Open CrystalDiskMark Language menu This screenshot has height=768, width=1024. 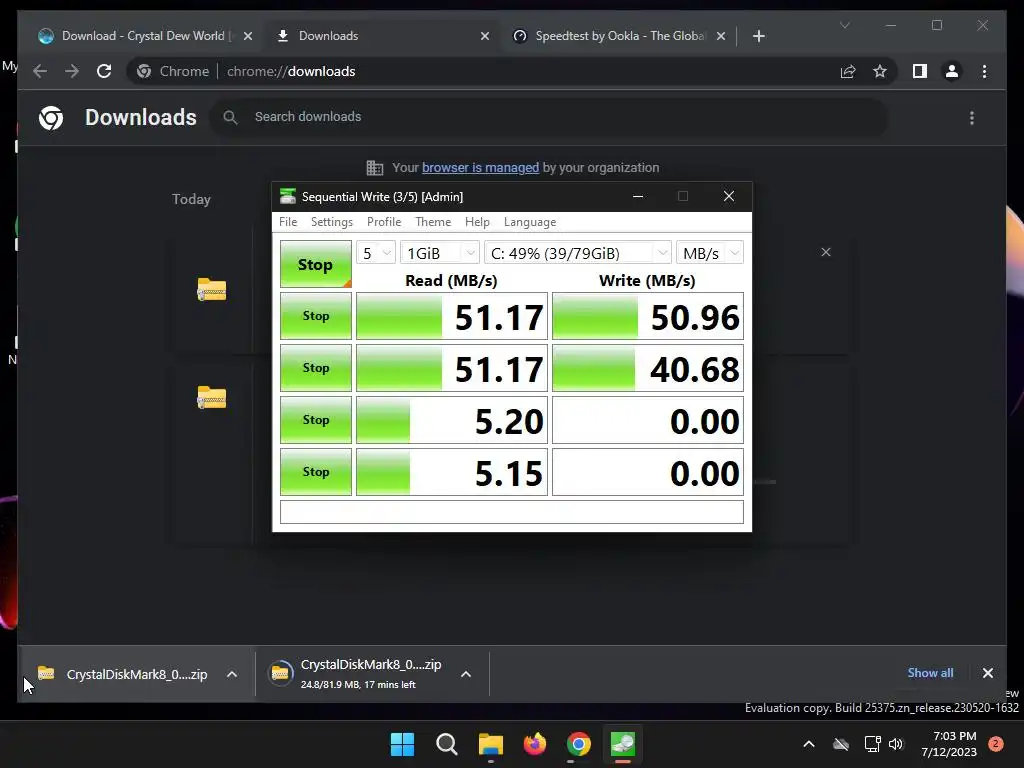pos(530,222)
